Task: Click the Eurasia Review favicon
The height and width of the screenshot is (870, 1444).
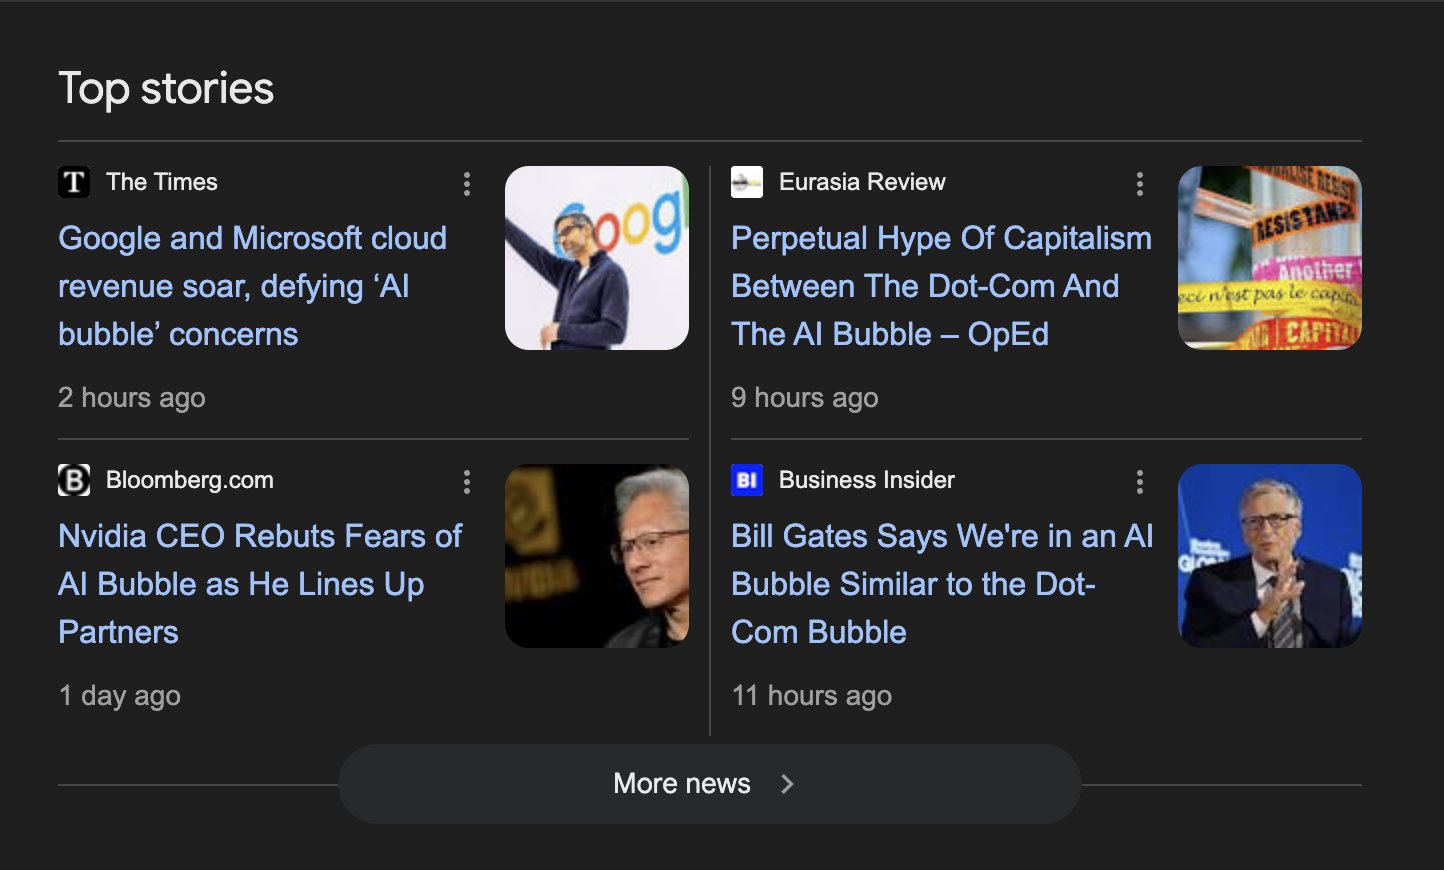Action: point(747,182)
